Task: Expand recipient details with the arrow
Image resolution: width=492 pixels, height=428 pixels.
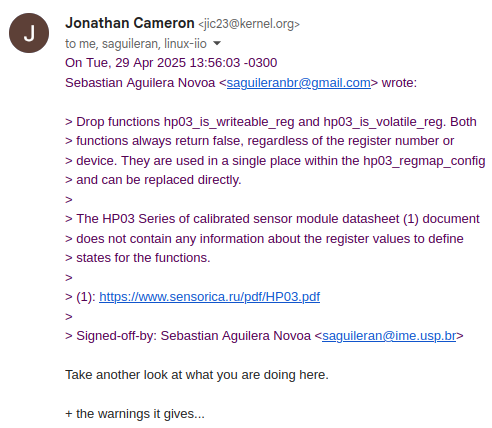Action: point(217,43)
